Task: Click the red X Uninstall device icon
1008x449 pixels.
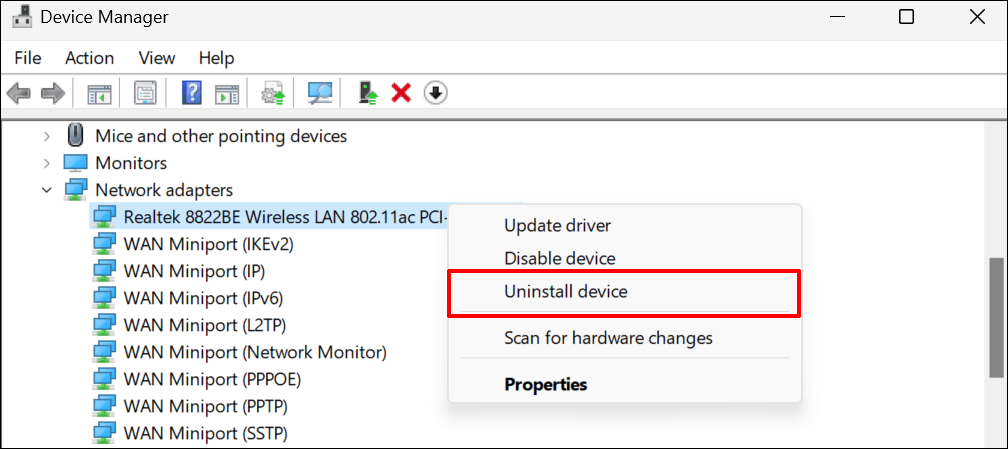Action: click(401, 94)
